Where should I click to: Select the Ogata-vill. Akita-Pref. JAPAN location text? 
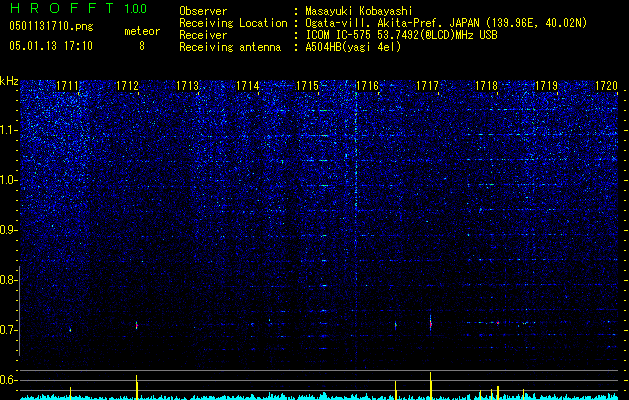(x=446, y=23)
